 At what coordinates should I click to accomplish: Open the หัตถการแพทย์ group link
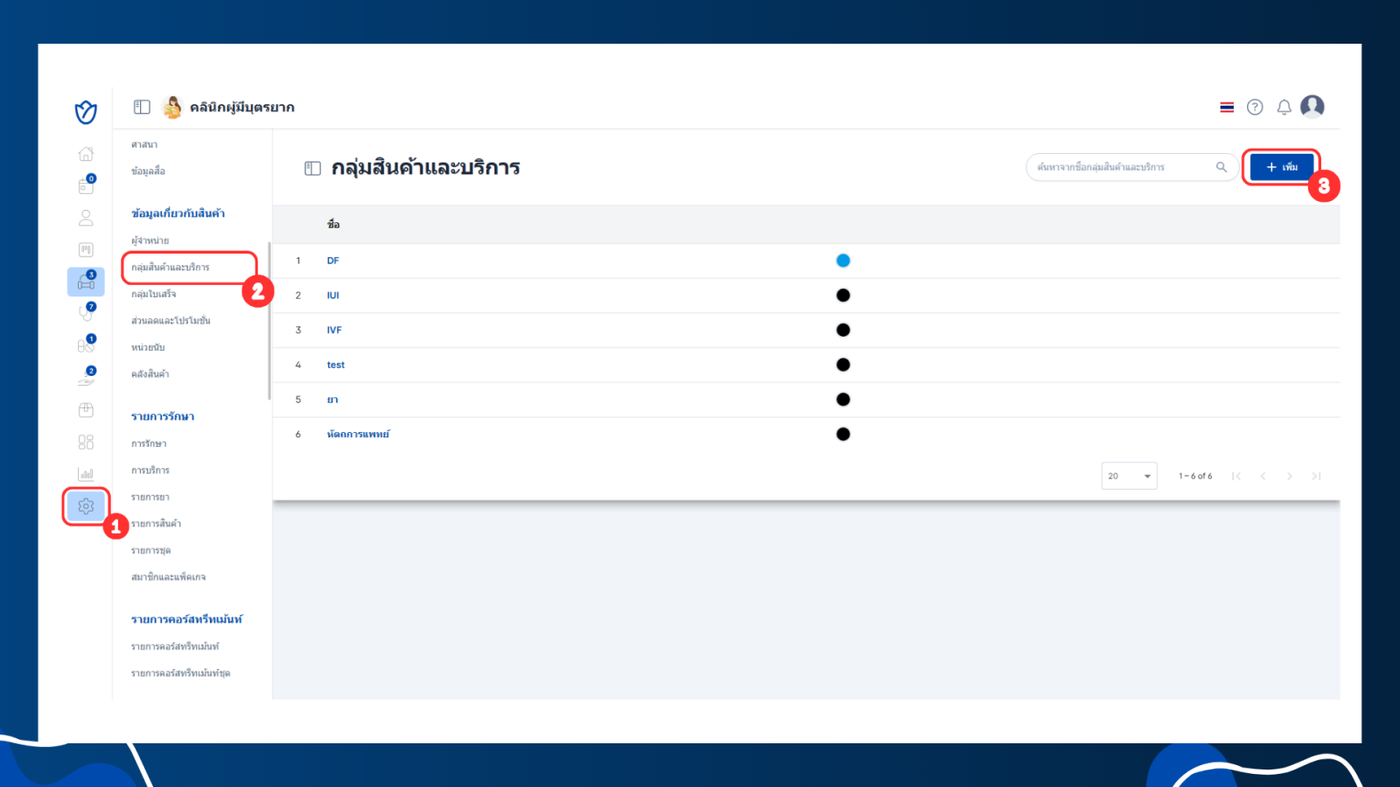click(x=358, y=435)
